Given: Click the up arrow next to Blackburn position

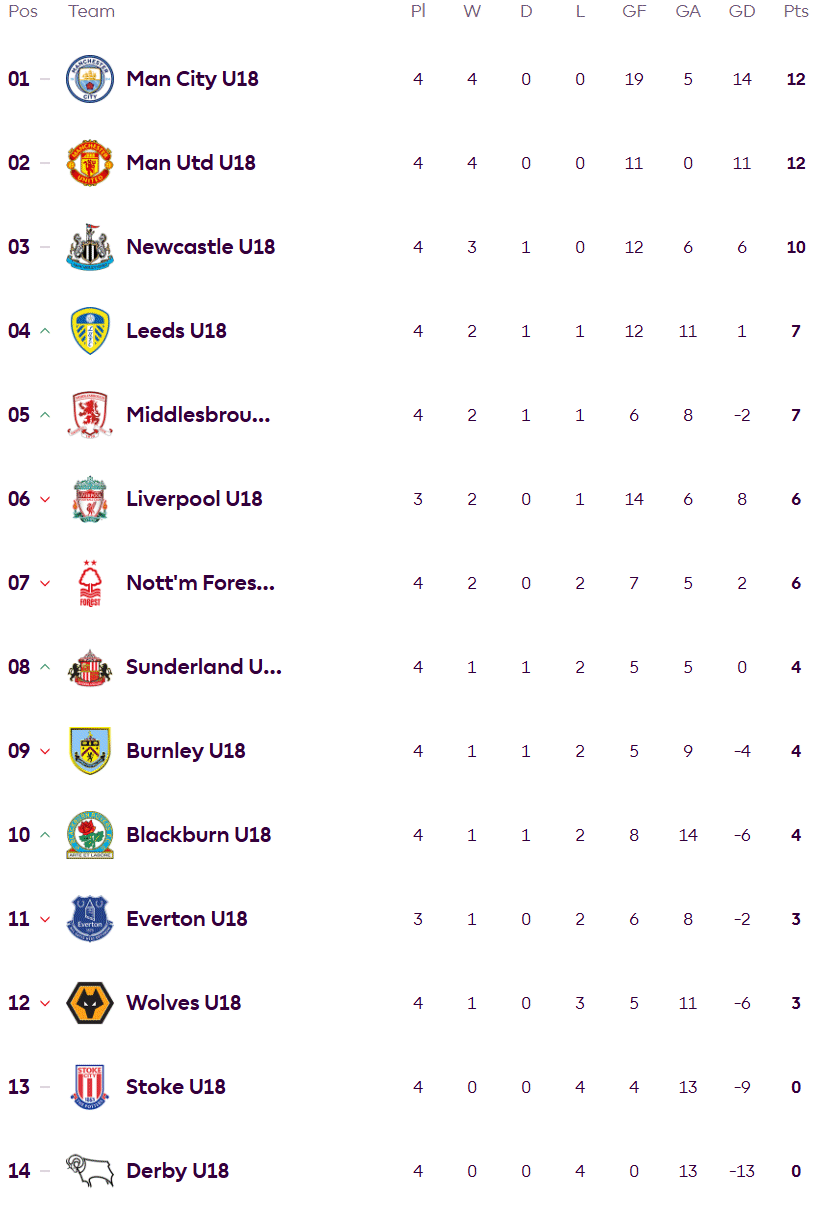Looking at the screenshot, I should pyautogui.click(x=44, y=835).
